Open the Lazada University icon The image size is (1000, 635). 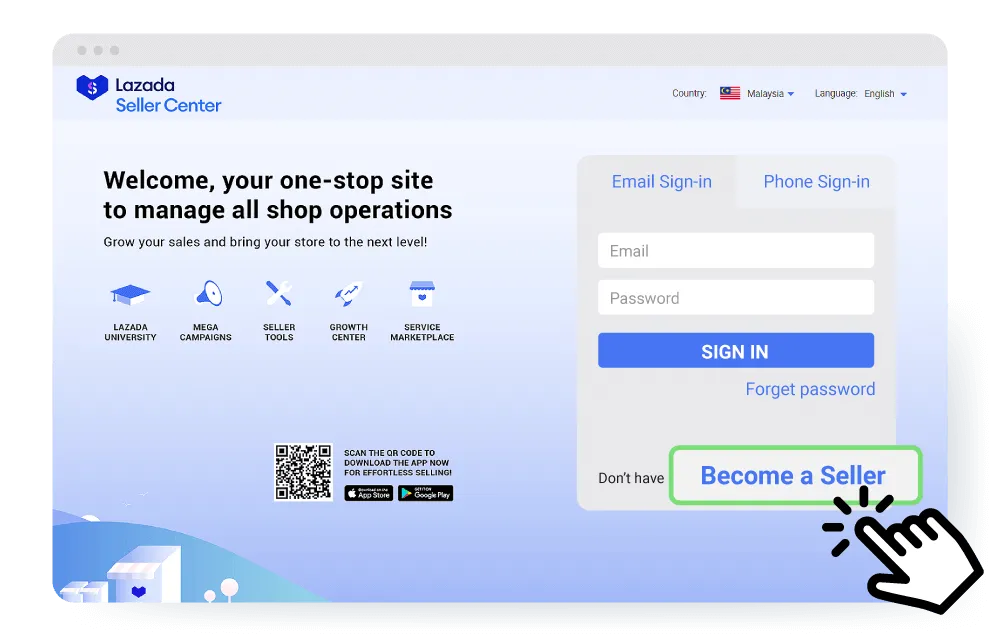point(130,294)
